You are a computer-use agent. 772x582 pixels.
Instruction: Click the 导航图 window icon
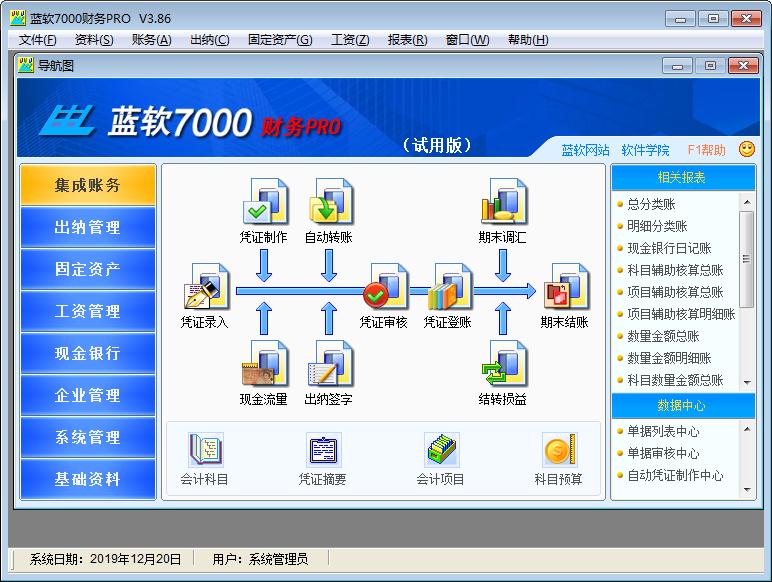(26, 65)
